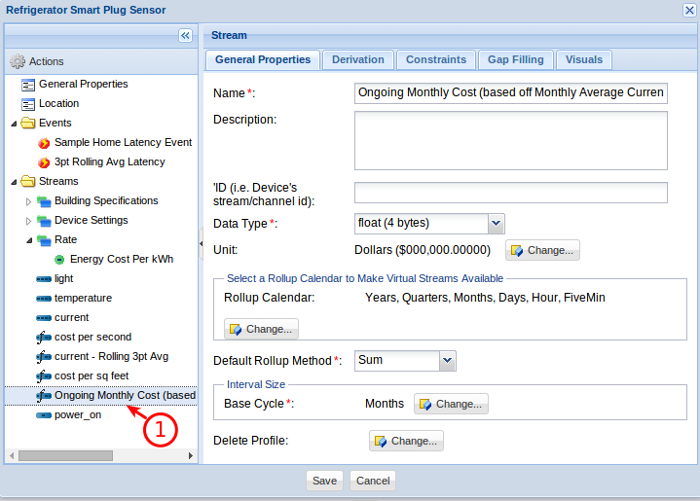Select the power_on stream
This screenshot has width=700, height=501.
(77, 415)
